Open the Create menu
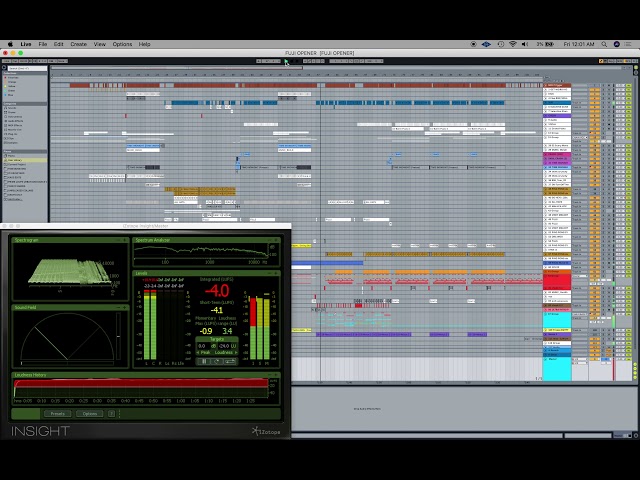The width and height of the screenshot is (640, 480). 78,44
